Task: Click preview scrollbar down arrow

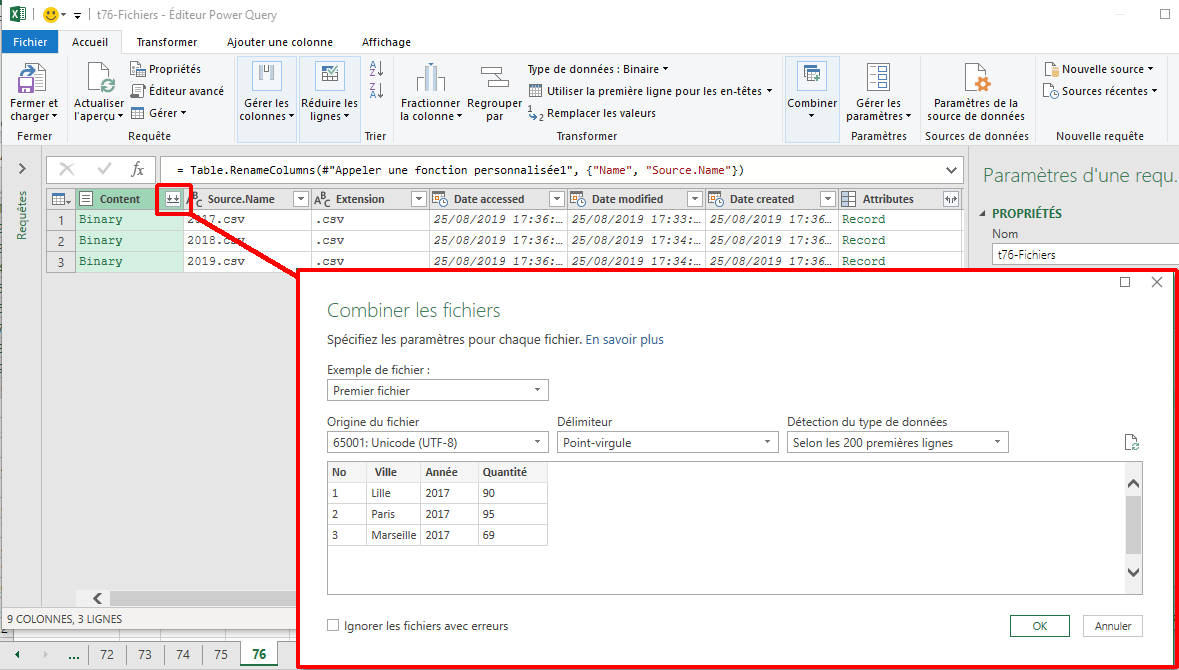Action: [1133, 573]
